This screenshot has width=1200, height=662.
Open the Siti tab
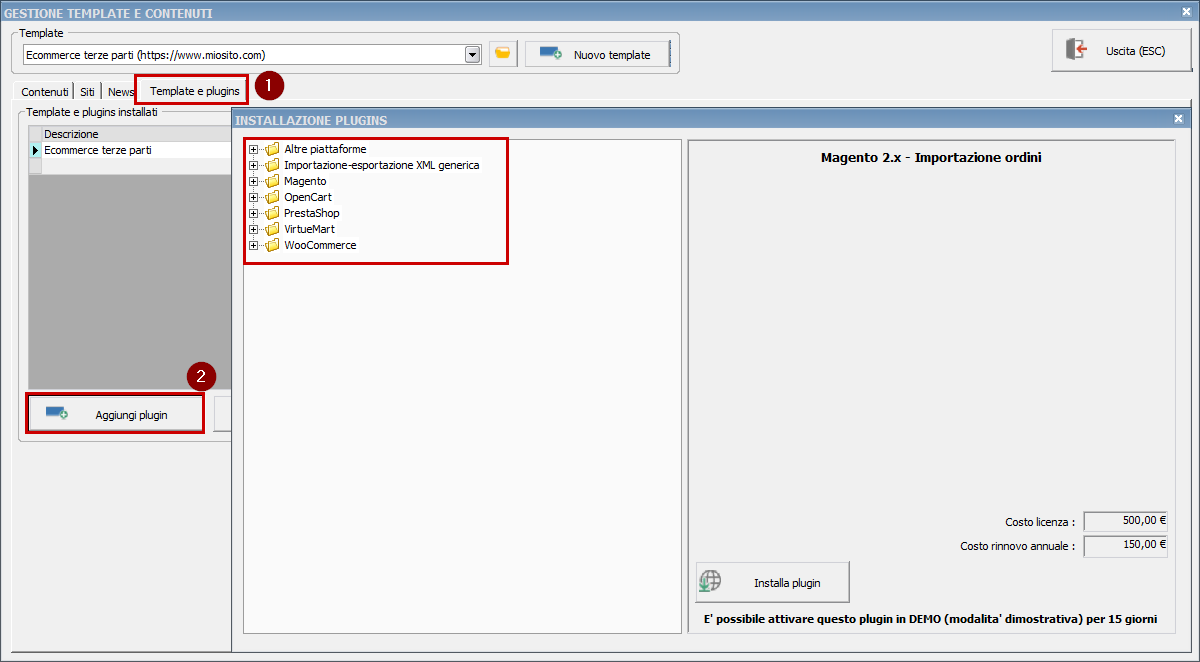[87, 92]
